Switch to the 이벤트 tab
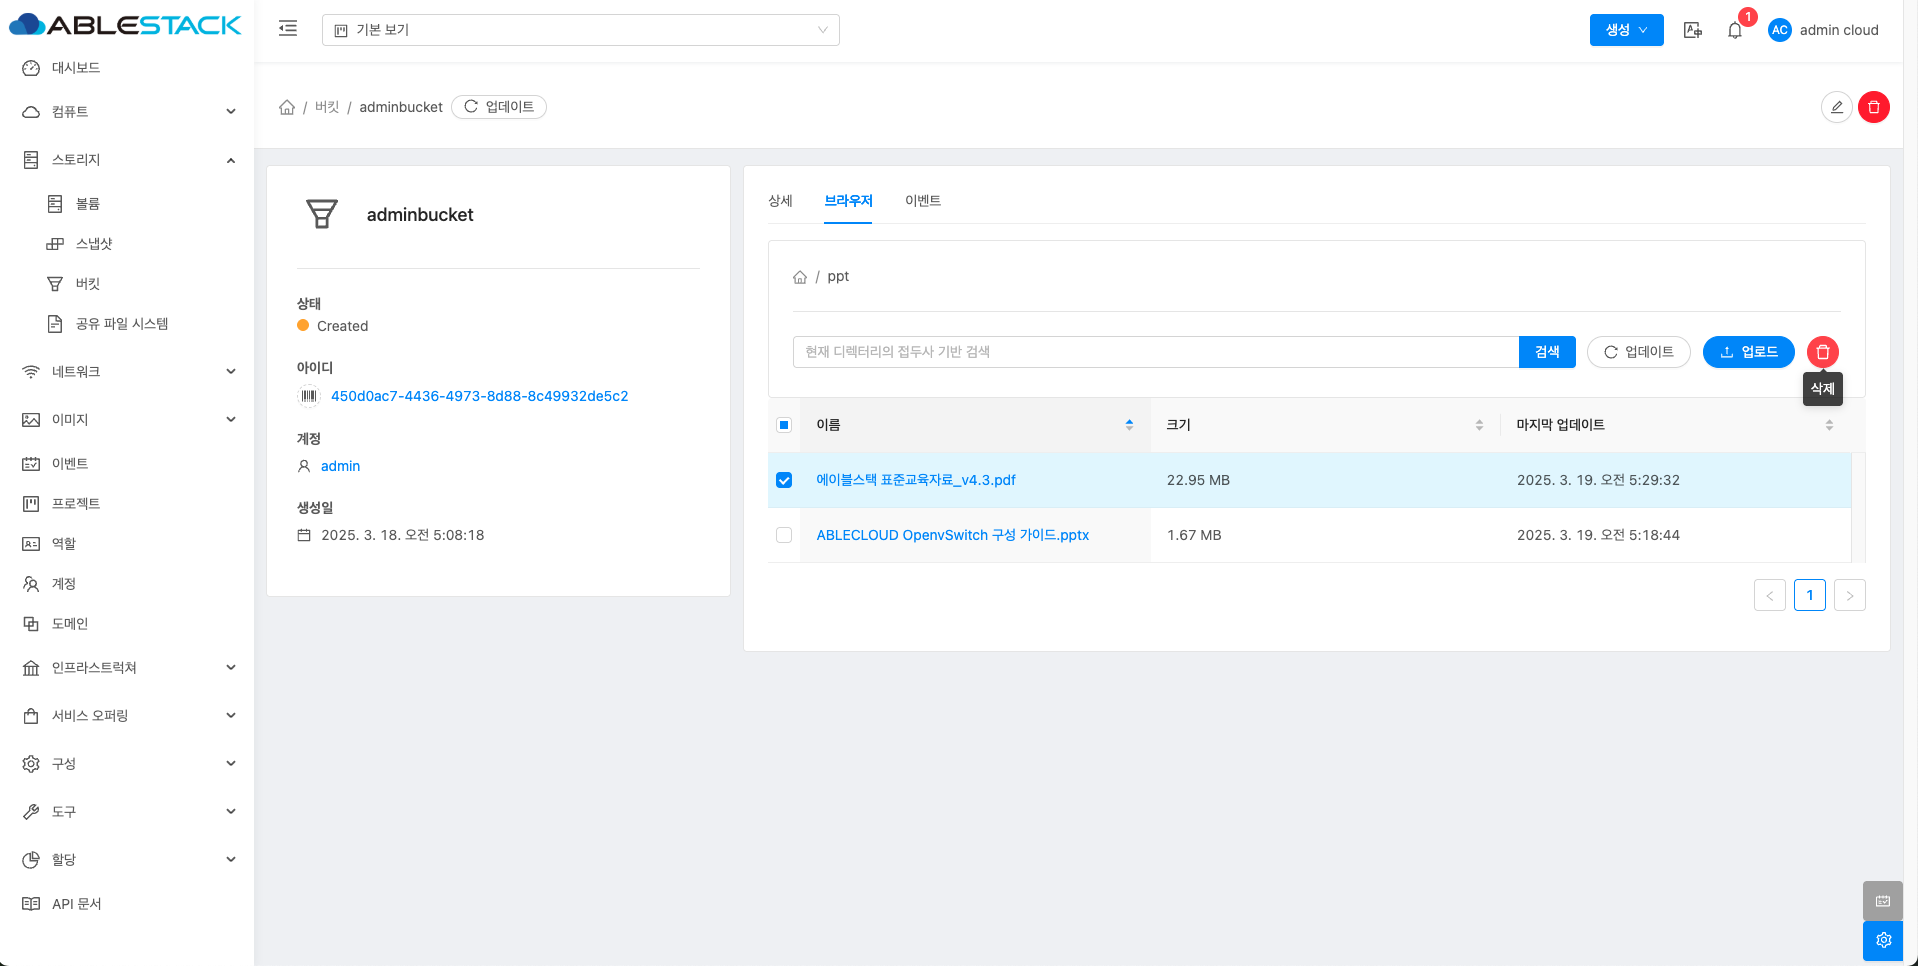Screen dimensions: 1918x966 [922, 201]
